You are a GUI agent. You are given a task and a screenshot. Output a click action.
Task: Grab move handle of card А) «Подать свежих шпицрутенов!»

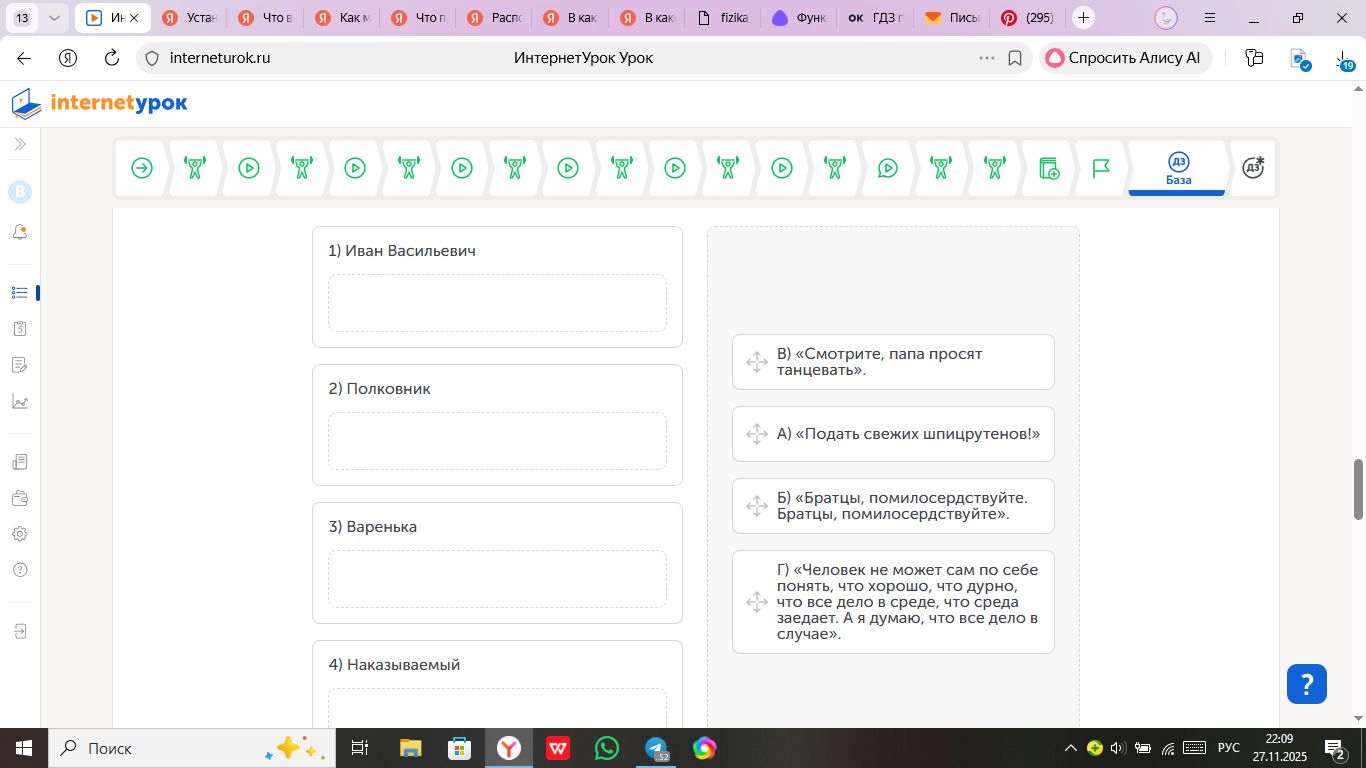coord(756,434)
